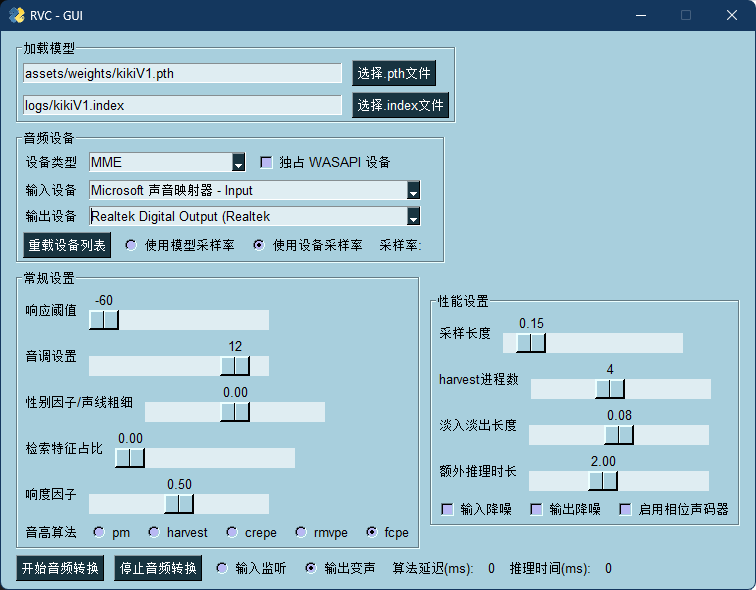Select harvest pitch algorithm
This screenshot has width=756, height=590.
point(154,532)
